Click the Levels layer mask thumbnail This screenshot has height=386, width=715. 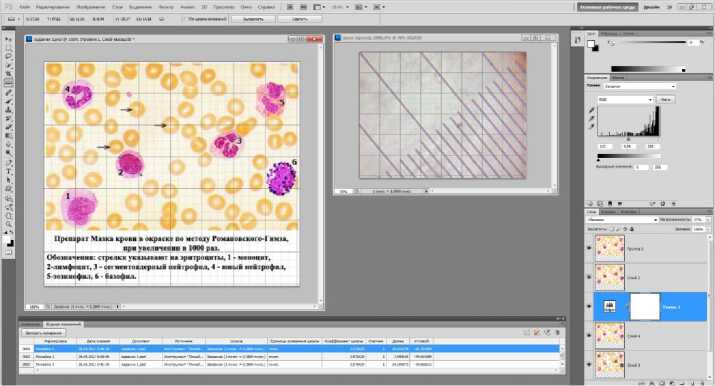click(x=645, y=306)
